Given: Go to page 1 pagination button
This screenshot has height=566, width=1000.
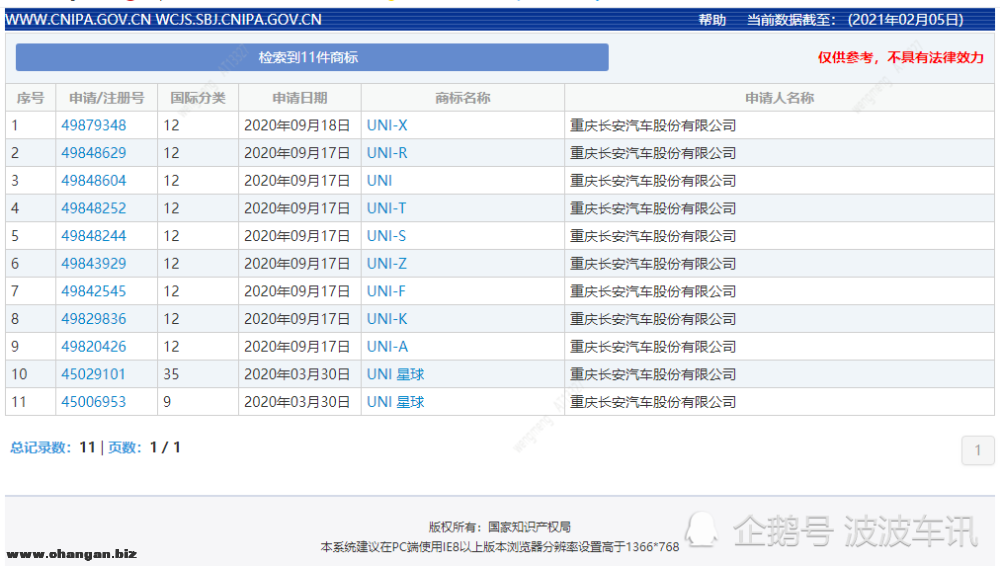Looking at the screenshot, I should [978, 451].
